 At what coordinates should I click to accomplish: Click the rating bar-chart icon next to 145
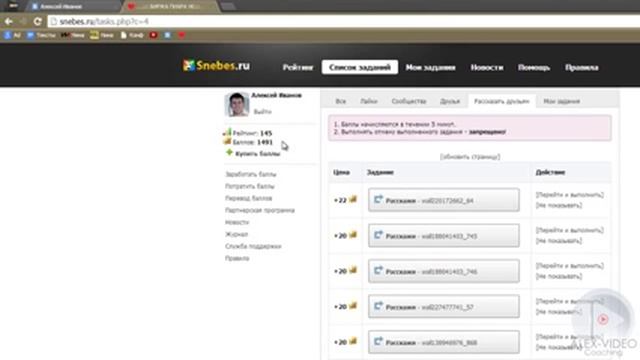click(227, 132)
